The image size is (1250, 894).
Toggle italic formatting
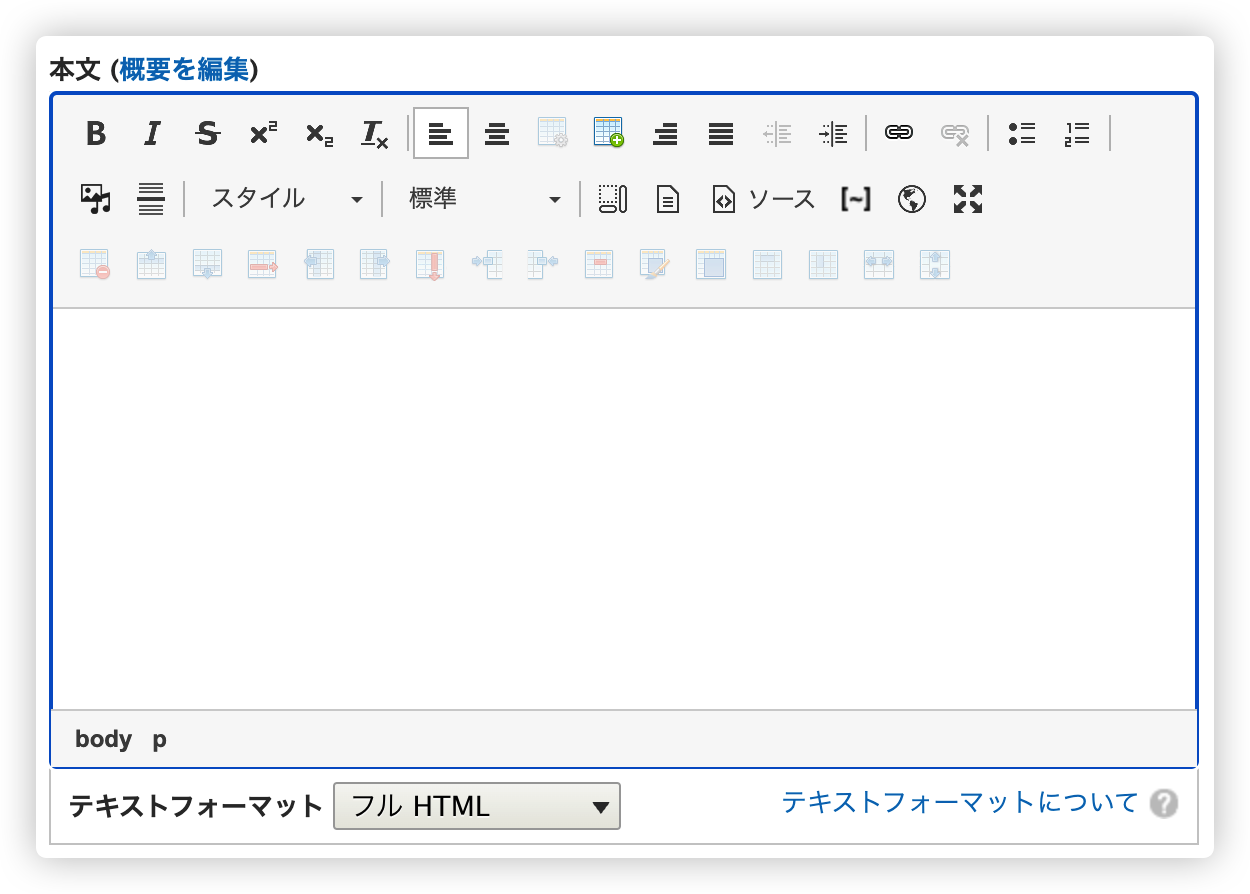click(x=151, y=133)
